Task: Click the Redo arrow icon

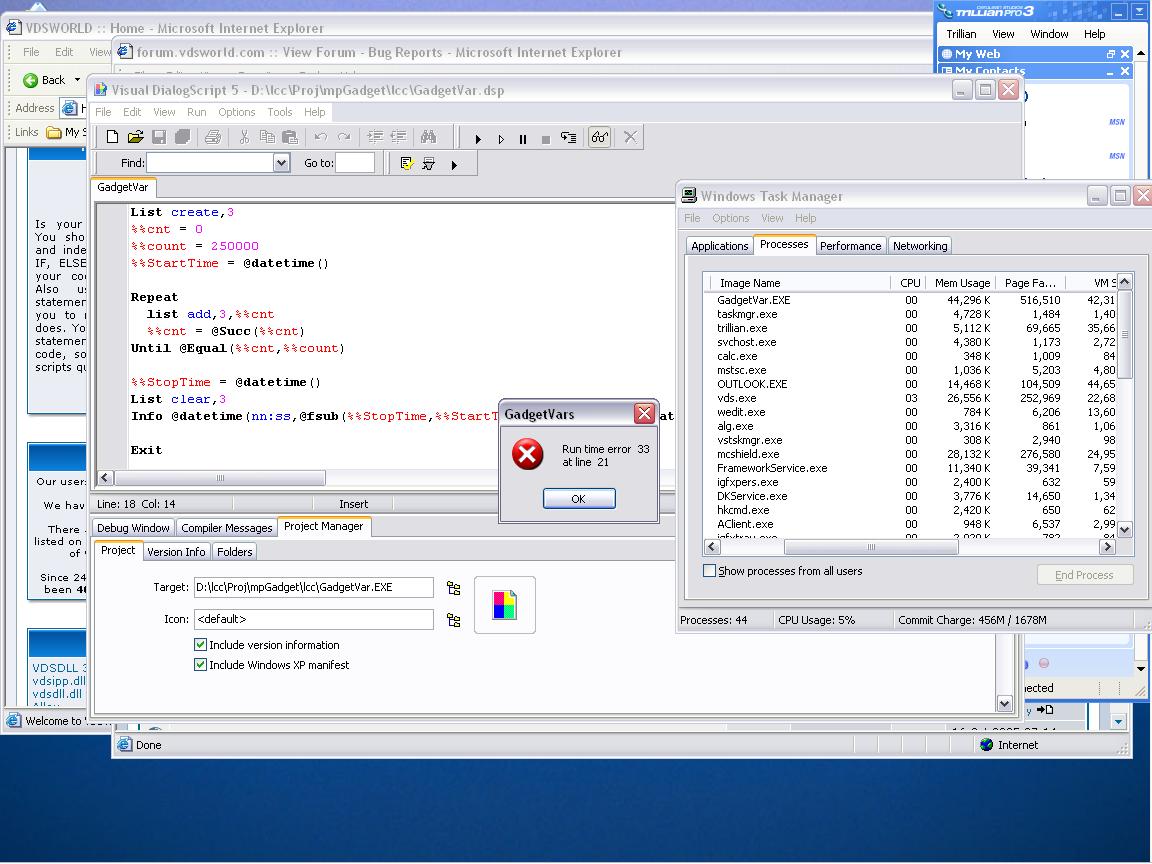Action: tap(344, 137)
